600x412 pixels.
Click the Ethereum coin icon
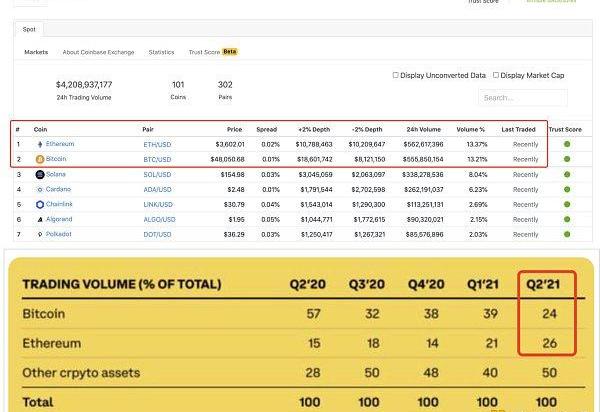[40, 144]
